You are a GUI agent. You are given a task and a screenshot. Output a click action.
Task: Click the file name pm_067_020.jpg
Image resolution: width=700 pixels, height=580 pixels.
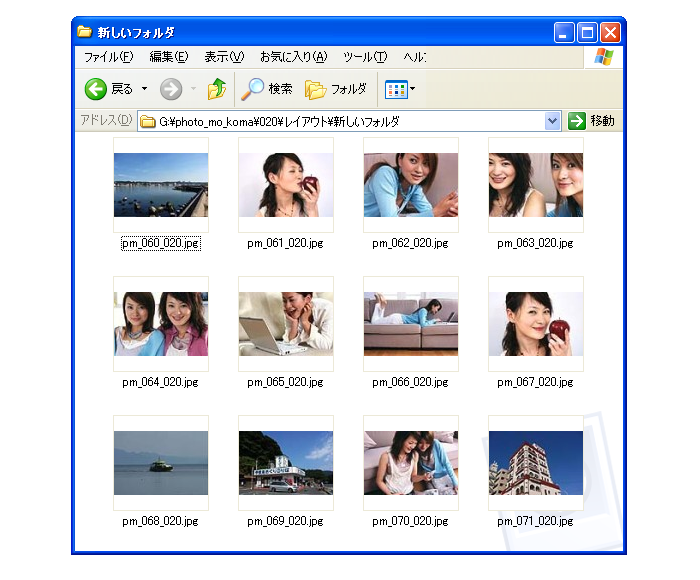tap(536, 382)
